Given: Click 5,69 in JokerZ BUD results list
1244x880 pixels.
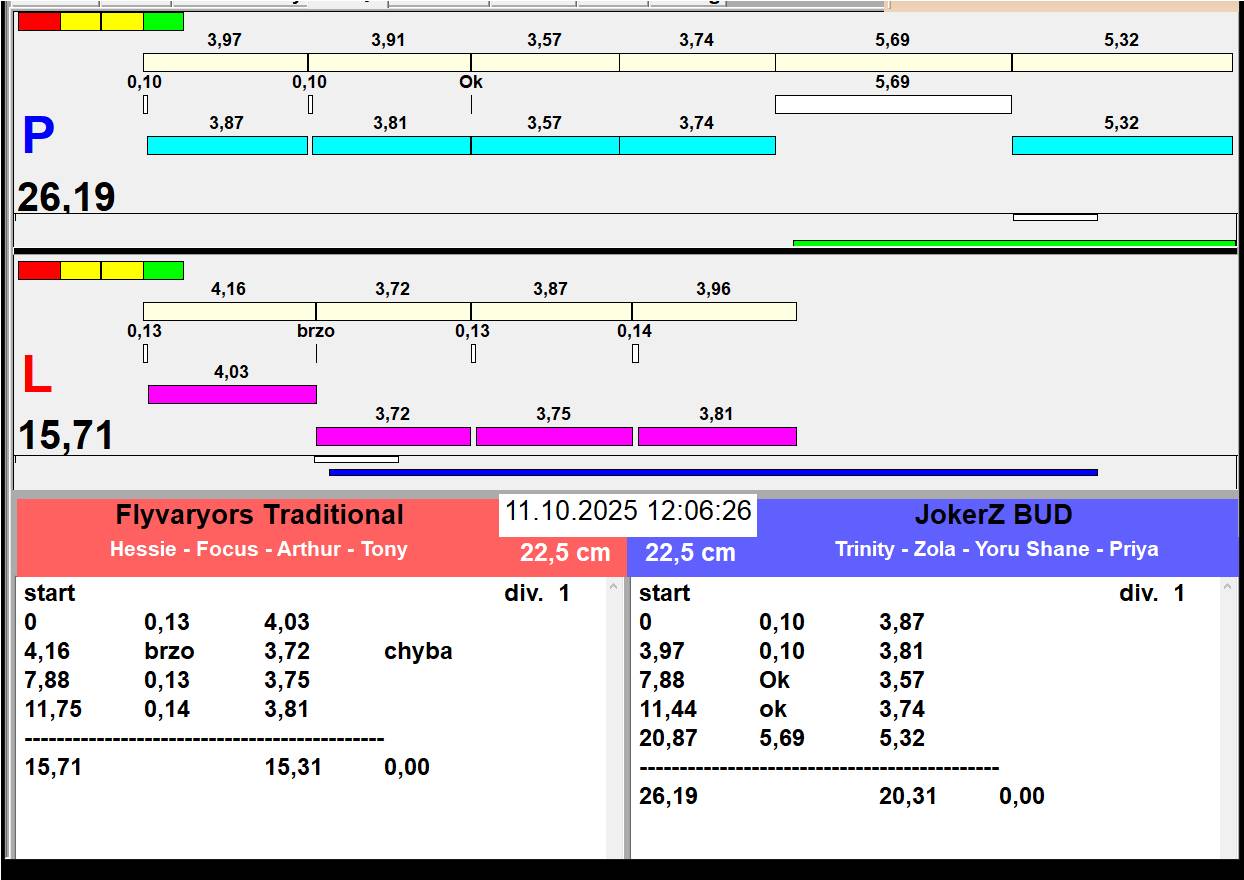Looking at the screenshot, I should 782,738.
